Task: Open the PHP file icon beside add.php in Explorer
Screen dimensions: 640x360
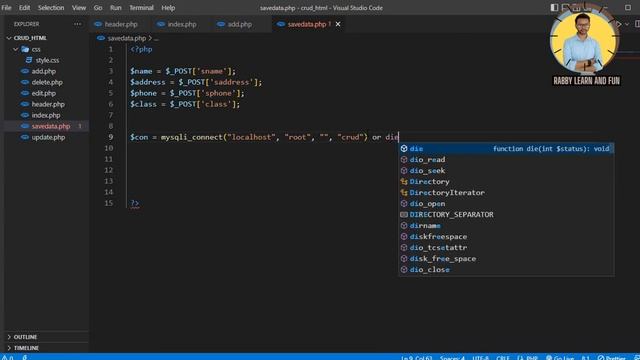Action: (25, 71)
